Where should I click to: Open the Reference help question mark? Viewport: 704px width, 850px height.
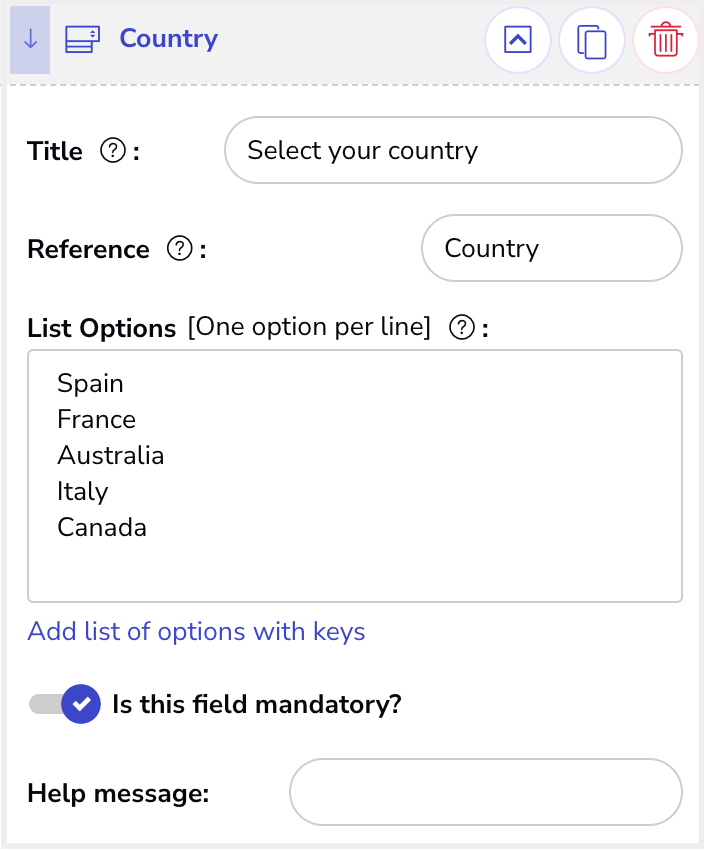coord(179,249)
